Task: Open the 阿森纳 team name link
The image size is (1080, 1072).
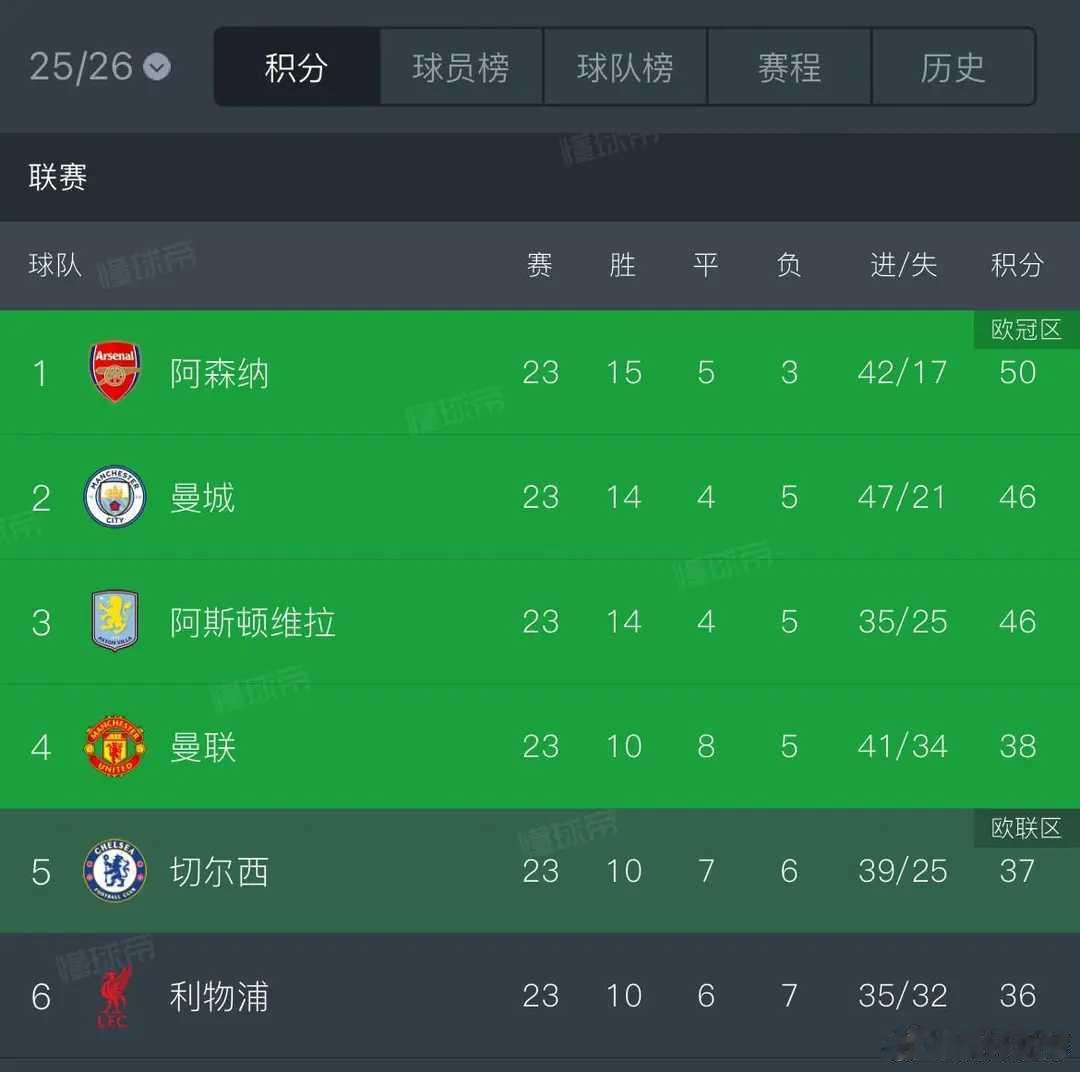Action: click(219, 373)
